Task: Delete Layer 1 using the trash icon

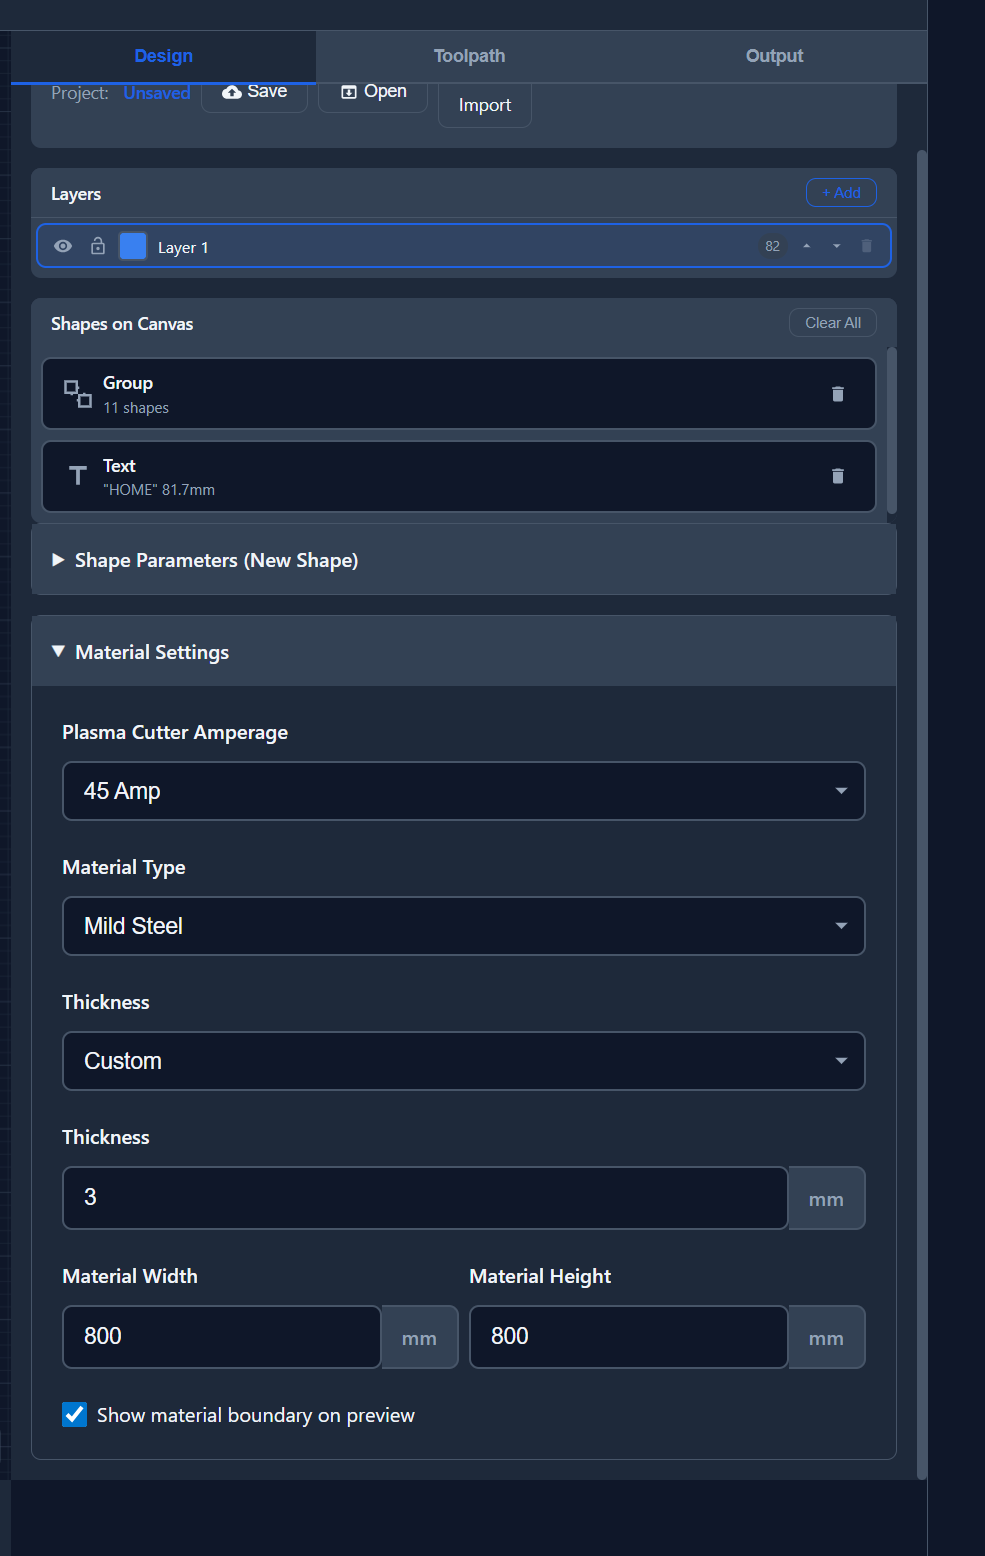Action: [x=866, y=245]
